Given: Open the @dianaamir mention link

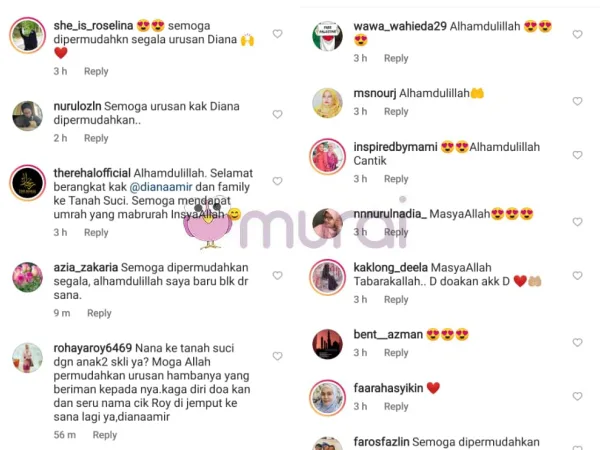Looking at the screenshot, I should [x=161, y=187].
